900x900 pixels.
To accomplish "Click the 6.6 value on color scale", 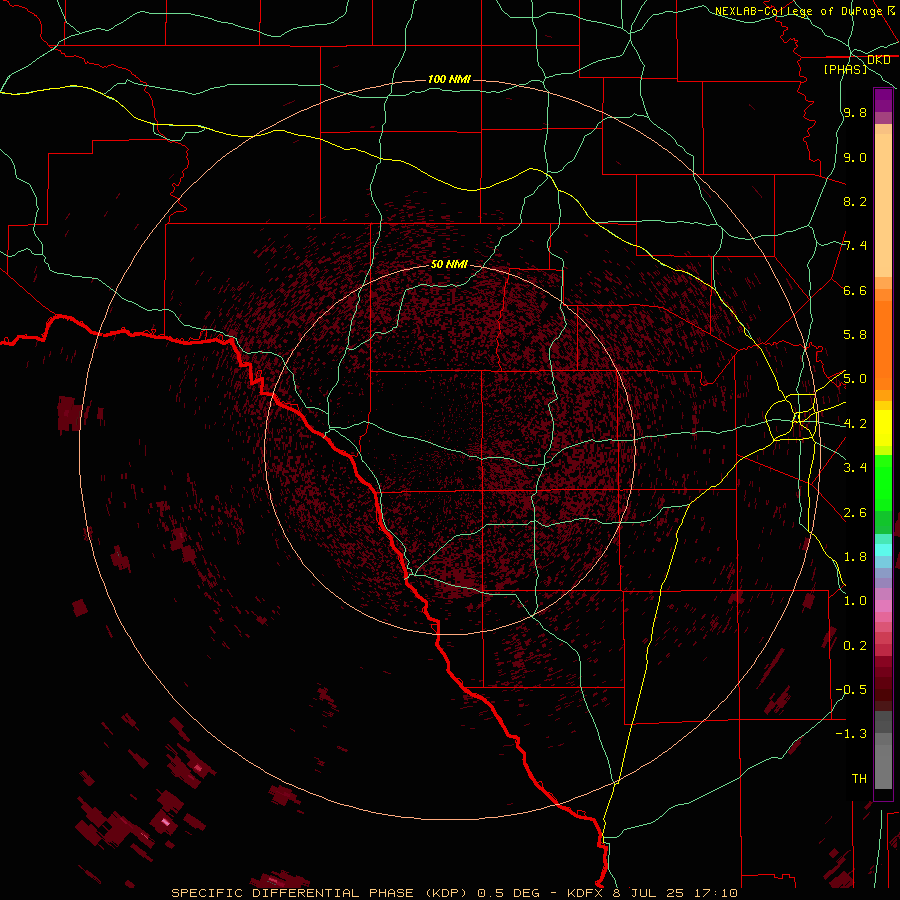I will point(855,290).
